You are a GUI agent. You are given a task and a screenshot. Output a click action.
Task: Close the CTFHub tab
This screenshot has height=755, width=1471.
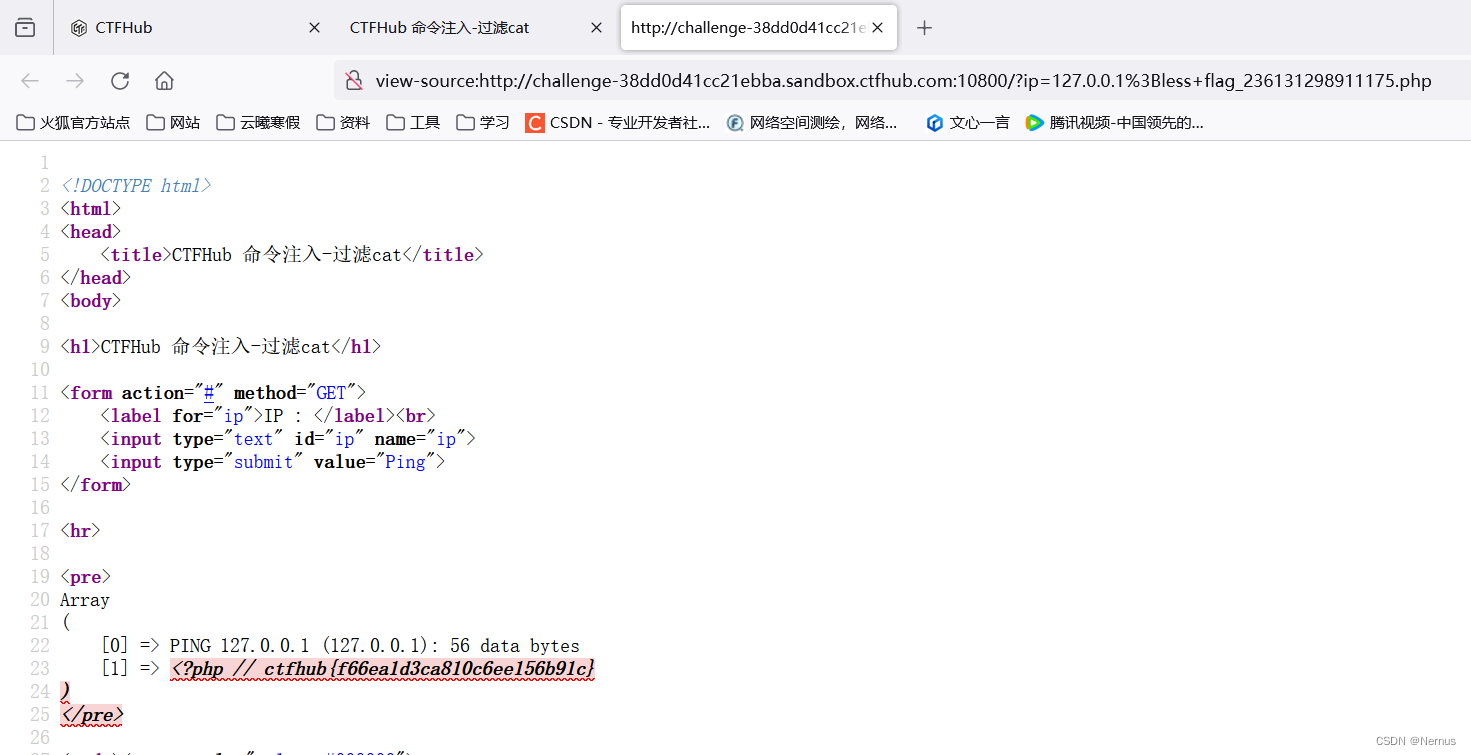pyautogui.click(x=314, y=28)
